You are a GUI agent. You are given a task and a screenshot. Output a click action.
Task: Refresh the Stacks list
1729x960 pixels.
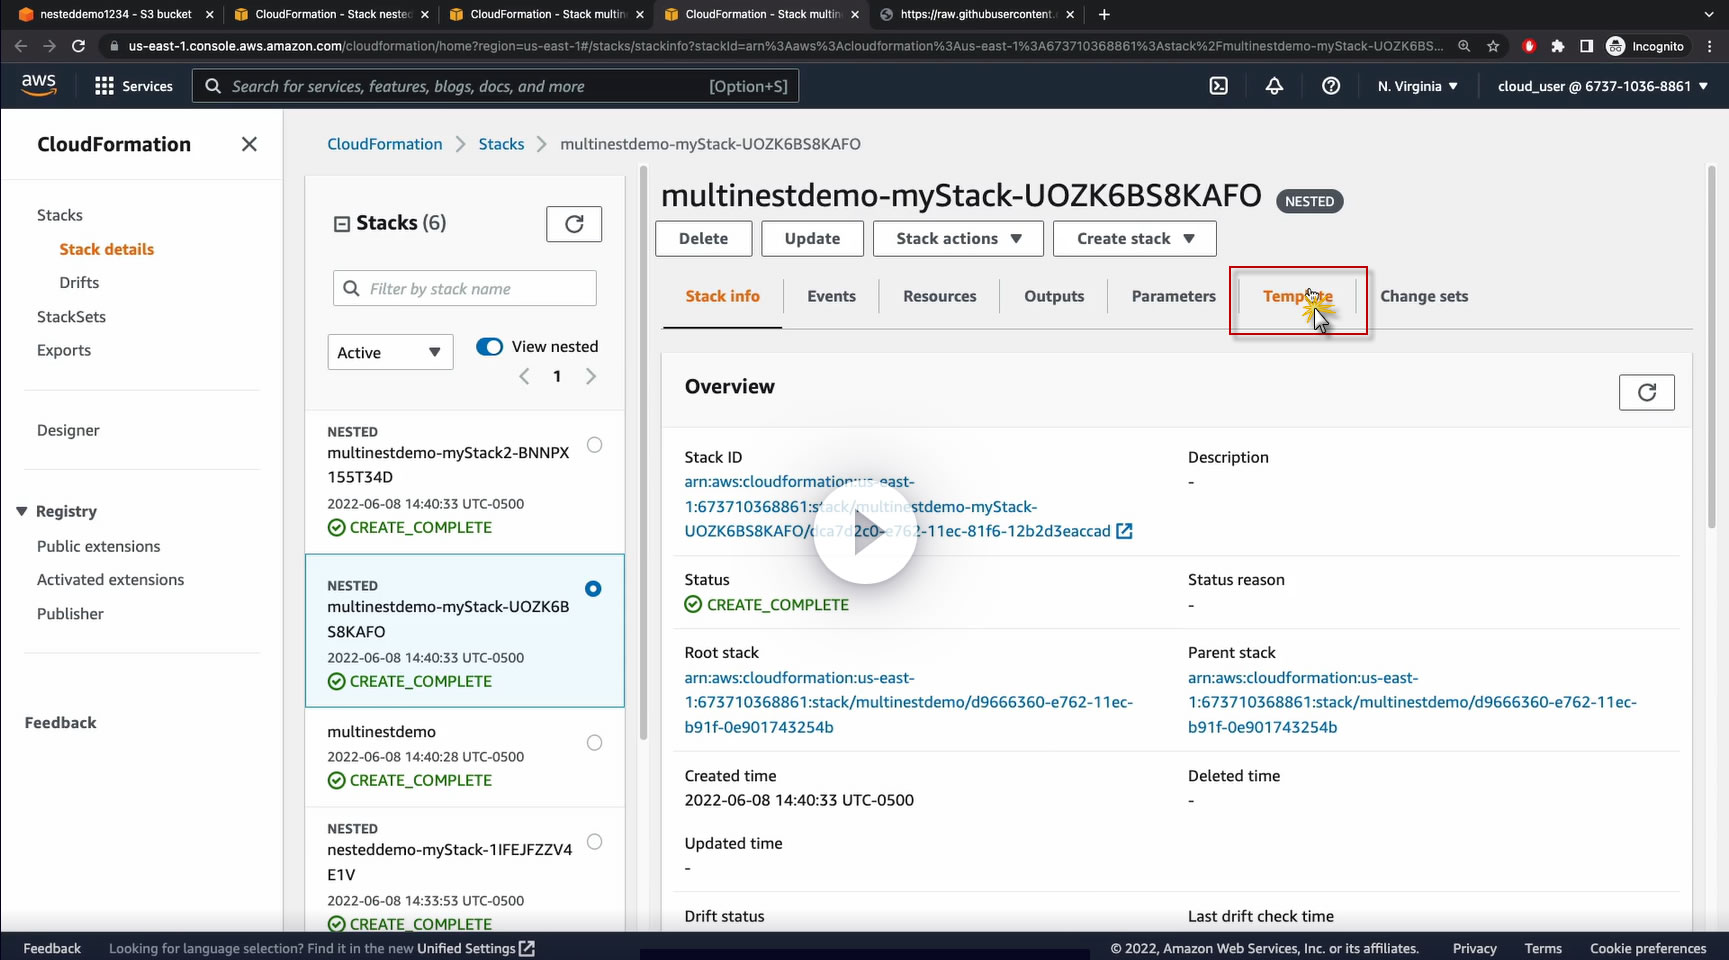click(x=573, y=224)
